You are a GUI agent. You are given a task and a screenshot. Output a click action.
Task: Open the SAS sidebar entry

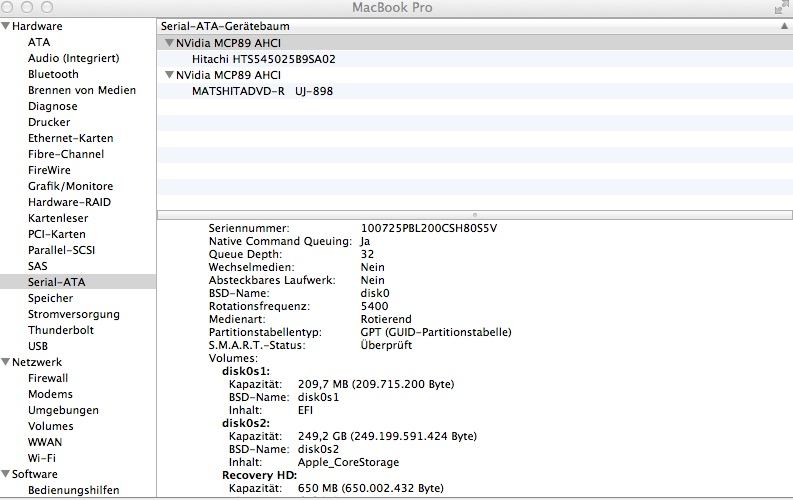point(37,266)
